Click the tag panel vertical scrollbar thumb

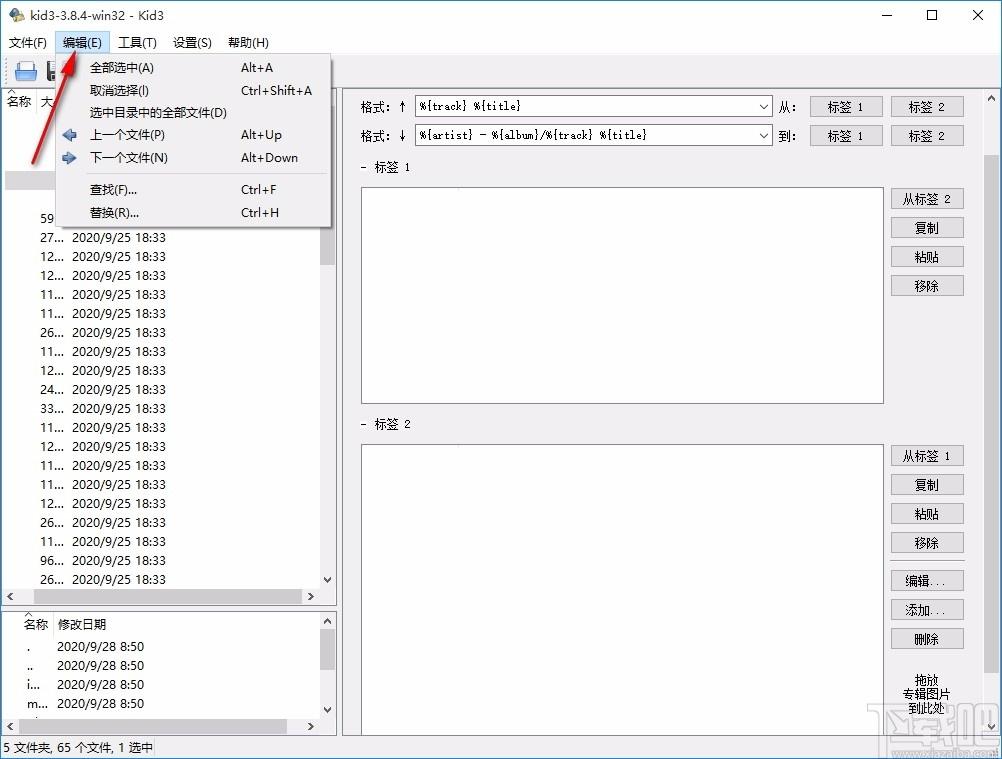click(x=991, y=413)
